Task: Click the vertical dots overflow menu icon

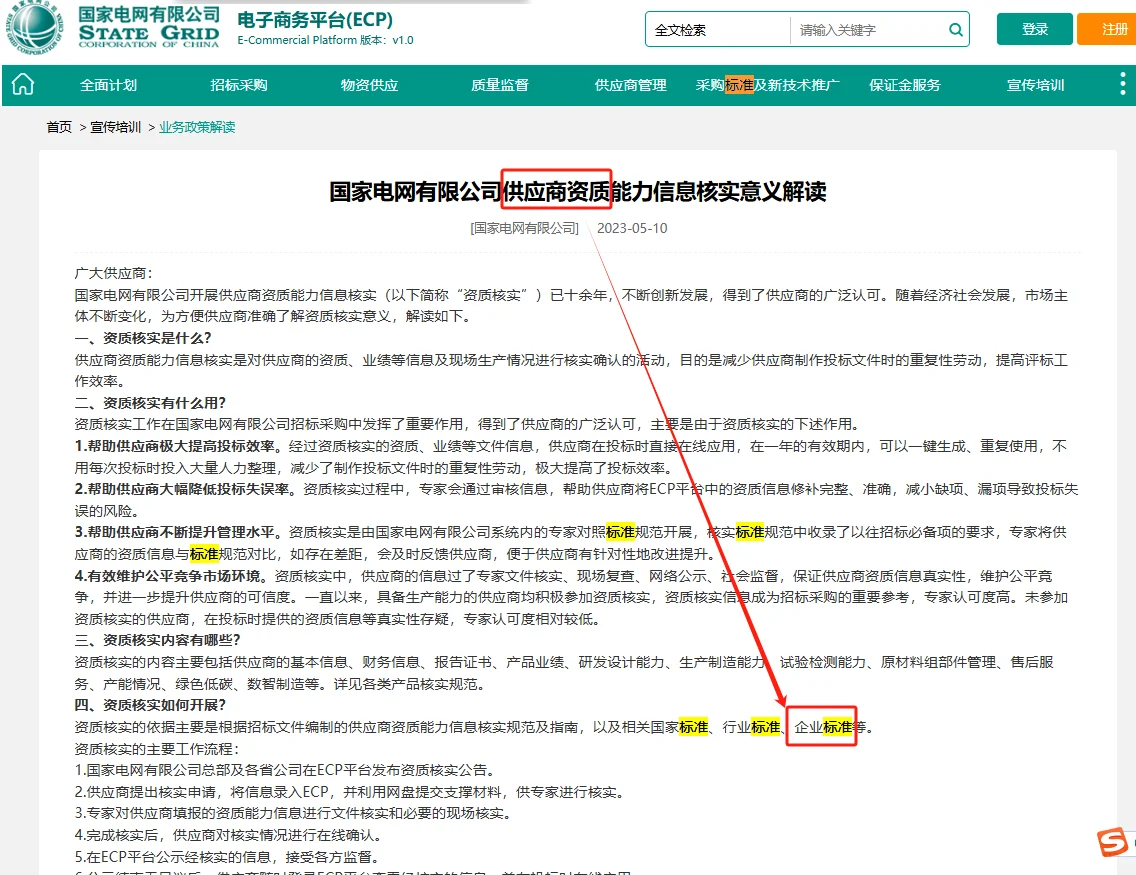Action: pos(1122,84)
